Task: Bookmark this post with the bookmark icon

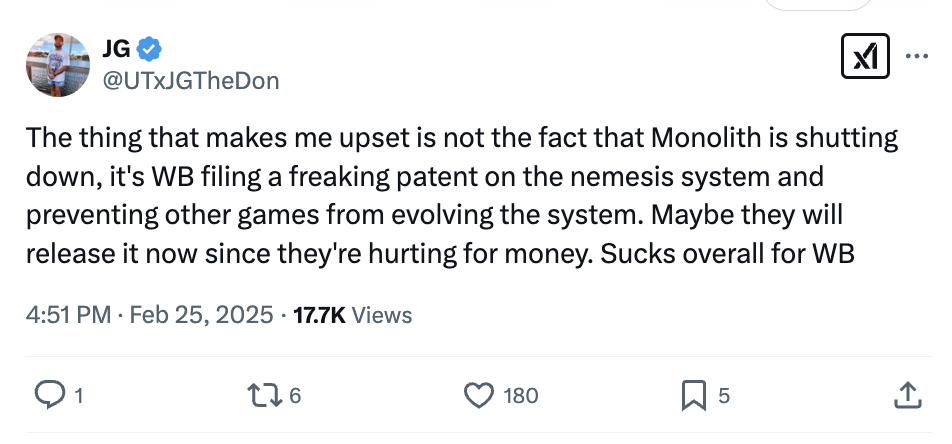Action: click(x=693, y=395)
